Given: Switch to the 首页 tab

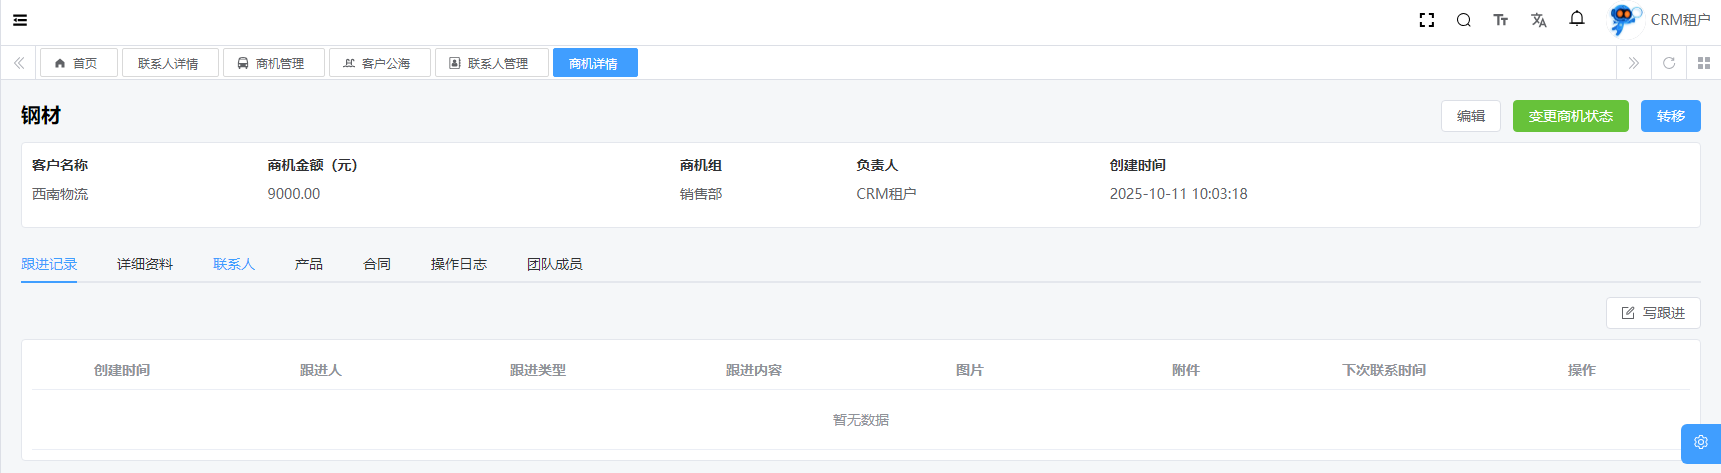Looking at the screenshot, I should point(78,63).
